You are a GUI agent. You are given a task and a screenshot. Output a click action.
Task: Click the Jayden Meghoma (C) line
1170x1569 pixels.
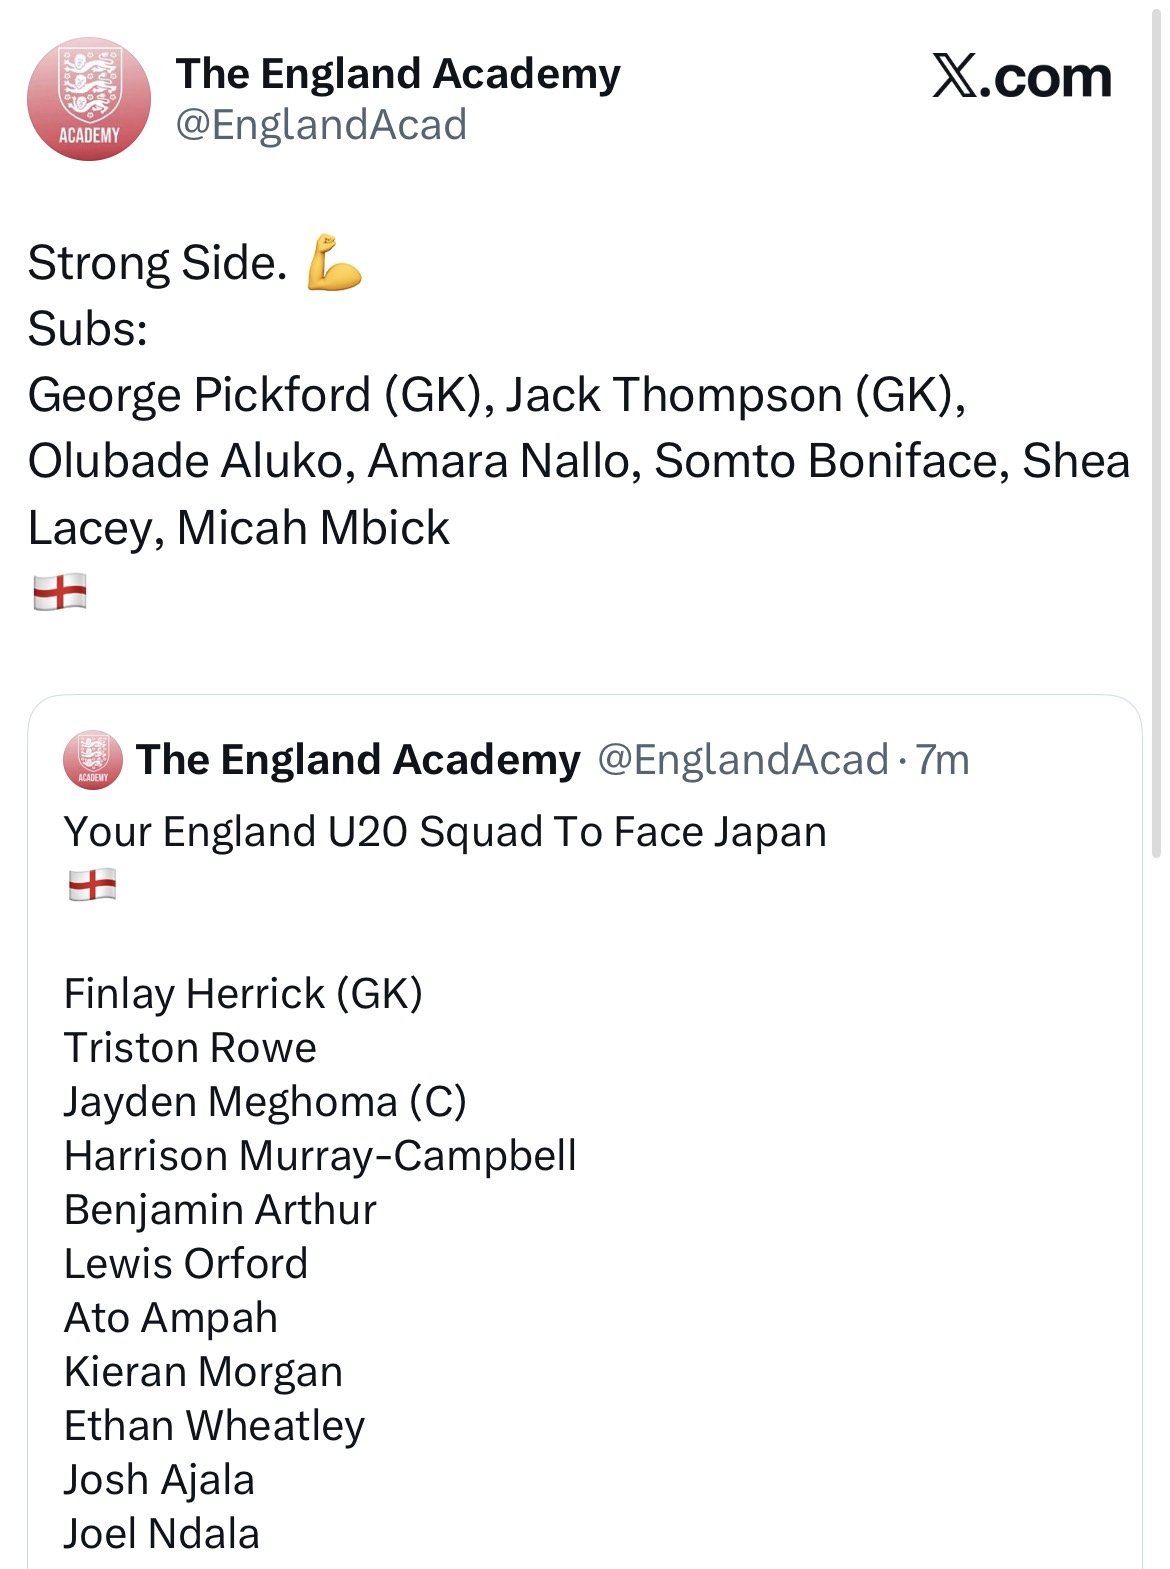pos(265,1102)
